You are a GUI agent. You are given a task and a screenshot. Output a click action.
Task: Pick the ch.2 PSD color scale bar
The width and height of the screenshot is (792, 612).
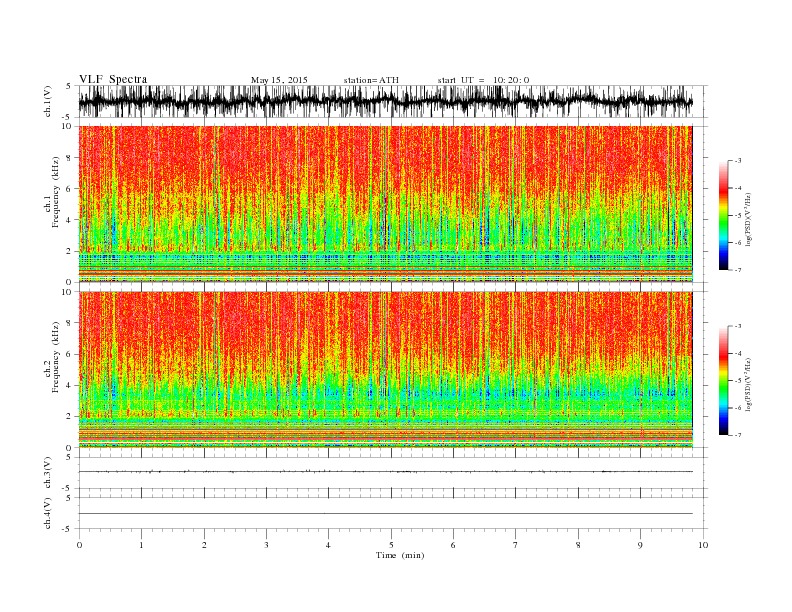tap(724, 380)
